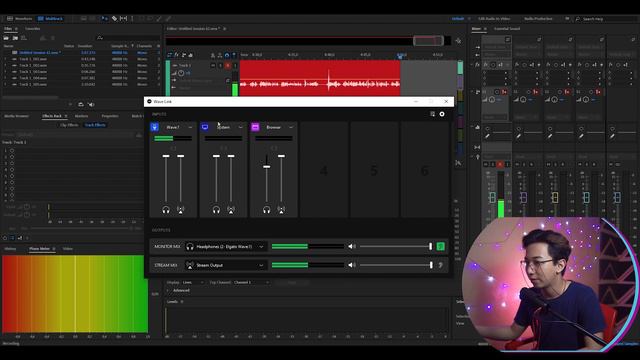Open the Favorites panel tab

click(x=33, y=29)
